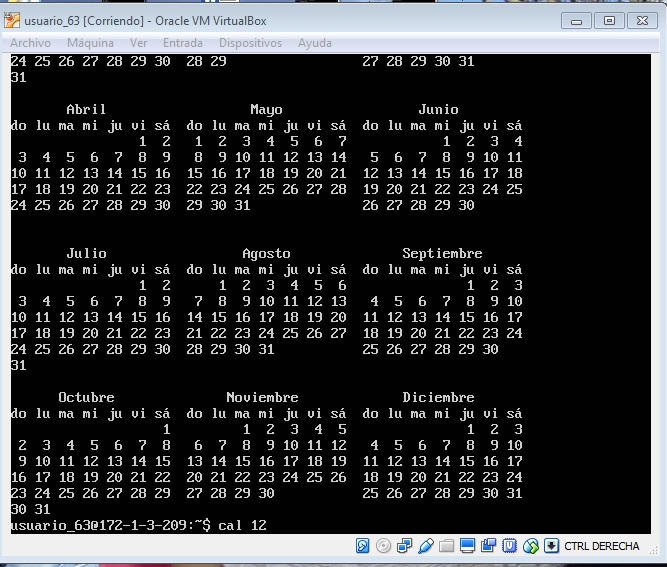Click the USB devices status icon

click(425, 546)
